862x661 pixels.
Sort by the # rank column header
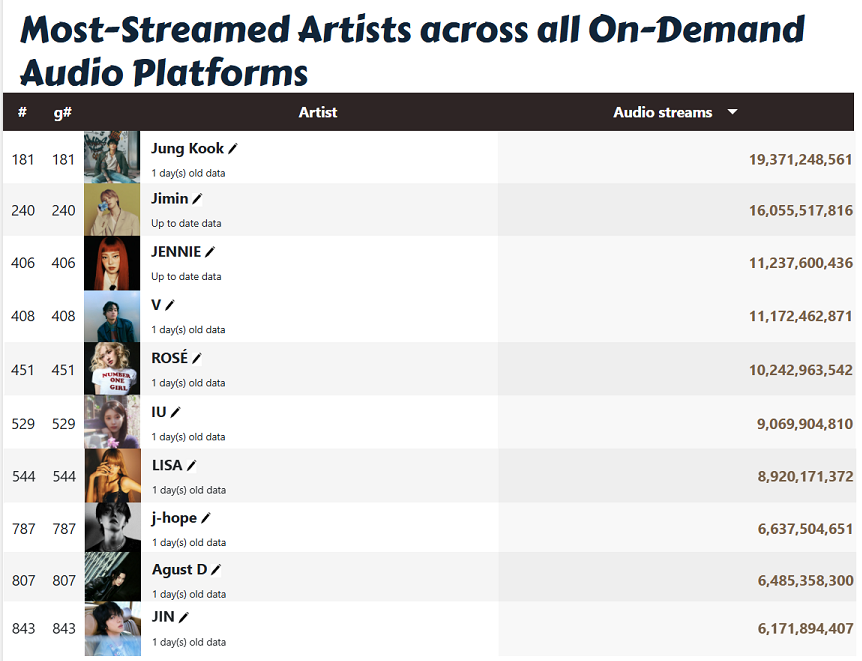(x=22, y=112)
